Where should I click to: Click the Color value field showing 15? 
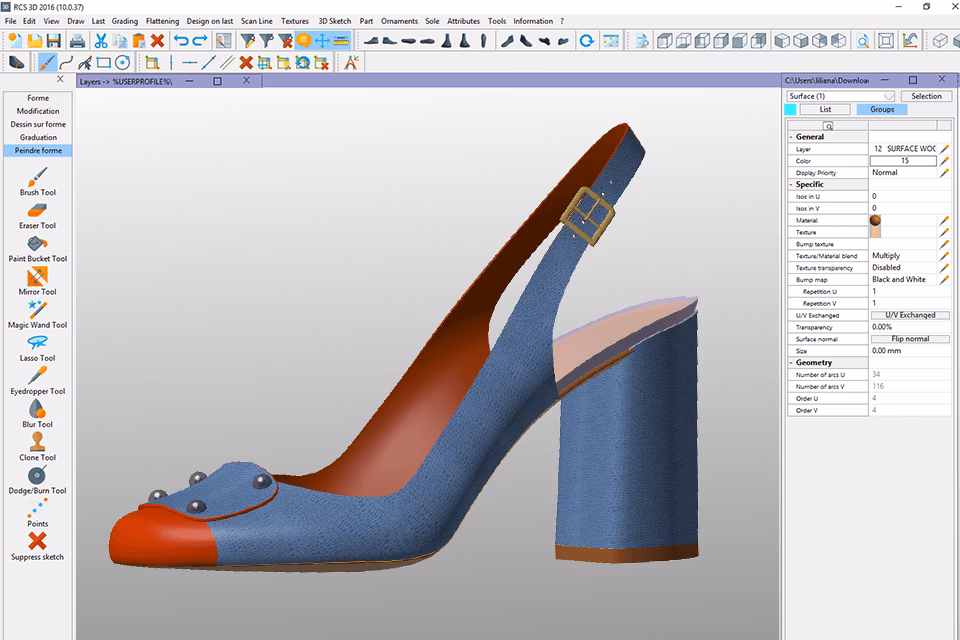point(903,161)
